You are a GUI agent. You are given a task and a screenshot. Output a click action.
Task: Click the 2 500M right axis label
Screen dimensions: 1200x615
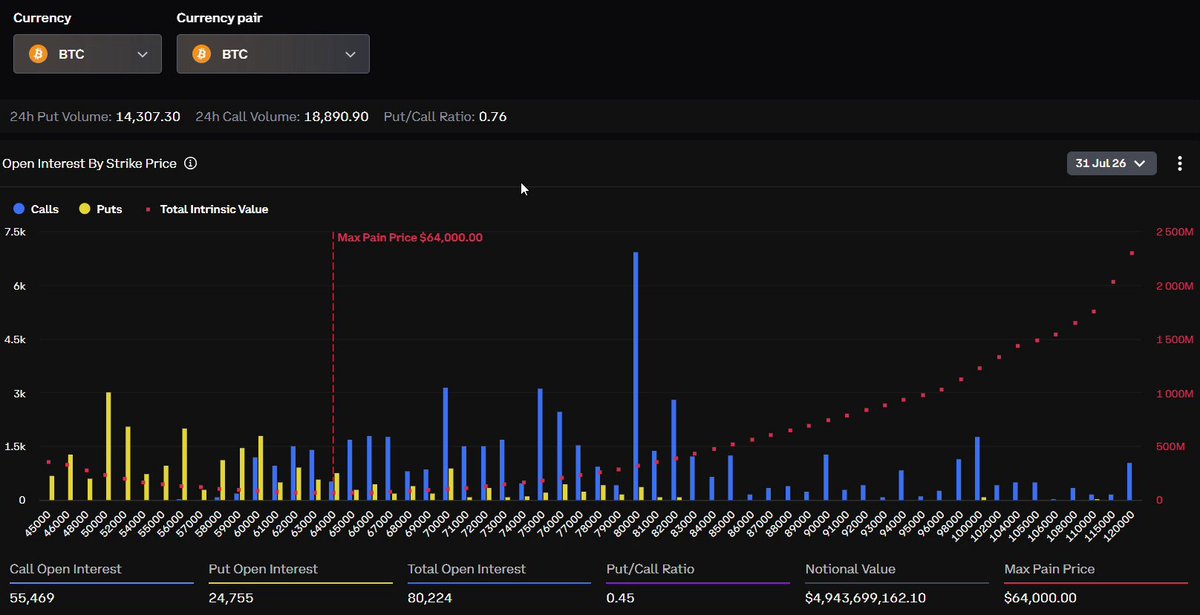pos(1174,231)
